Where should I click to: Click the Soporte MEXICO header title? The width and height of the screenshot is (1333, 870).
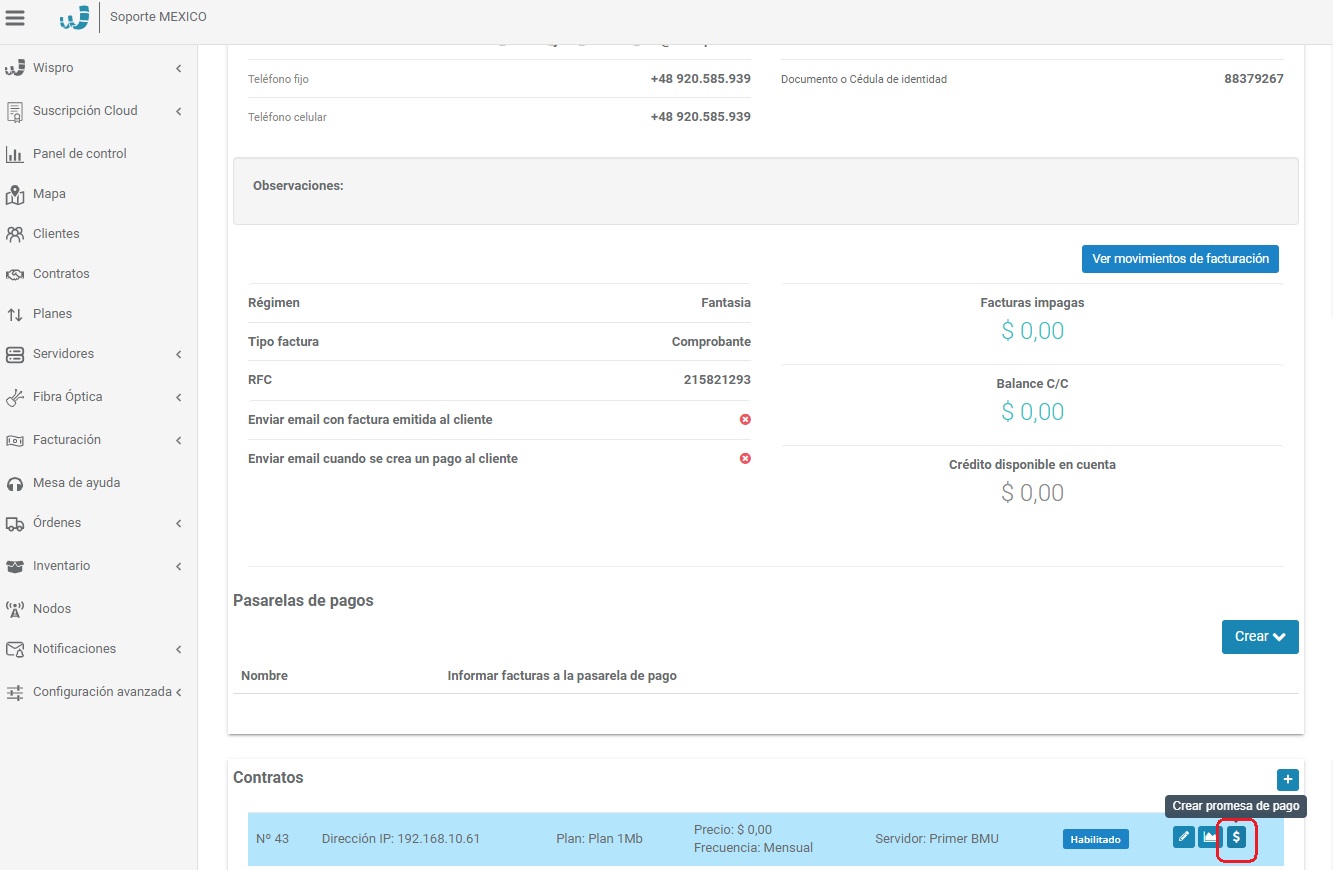pos(158,17)
